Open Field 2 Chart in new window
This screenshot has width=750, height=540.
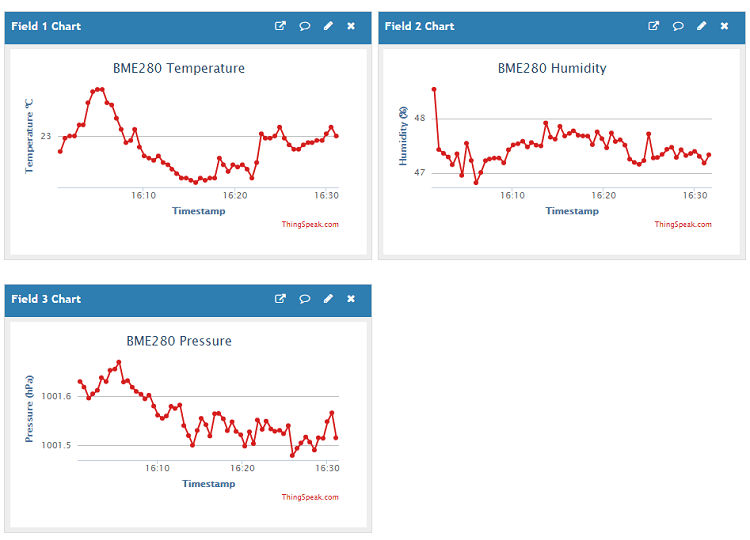pyautogui.click(x=654, y=26)
